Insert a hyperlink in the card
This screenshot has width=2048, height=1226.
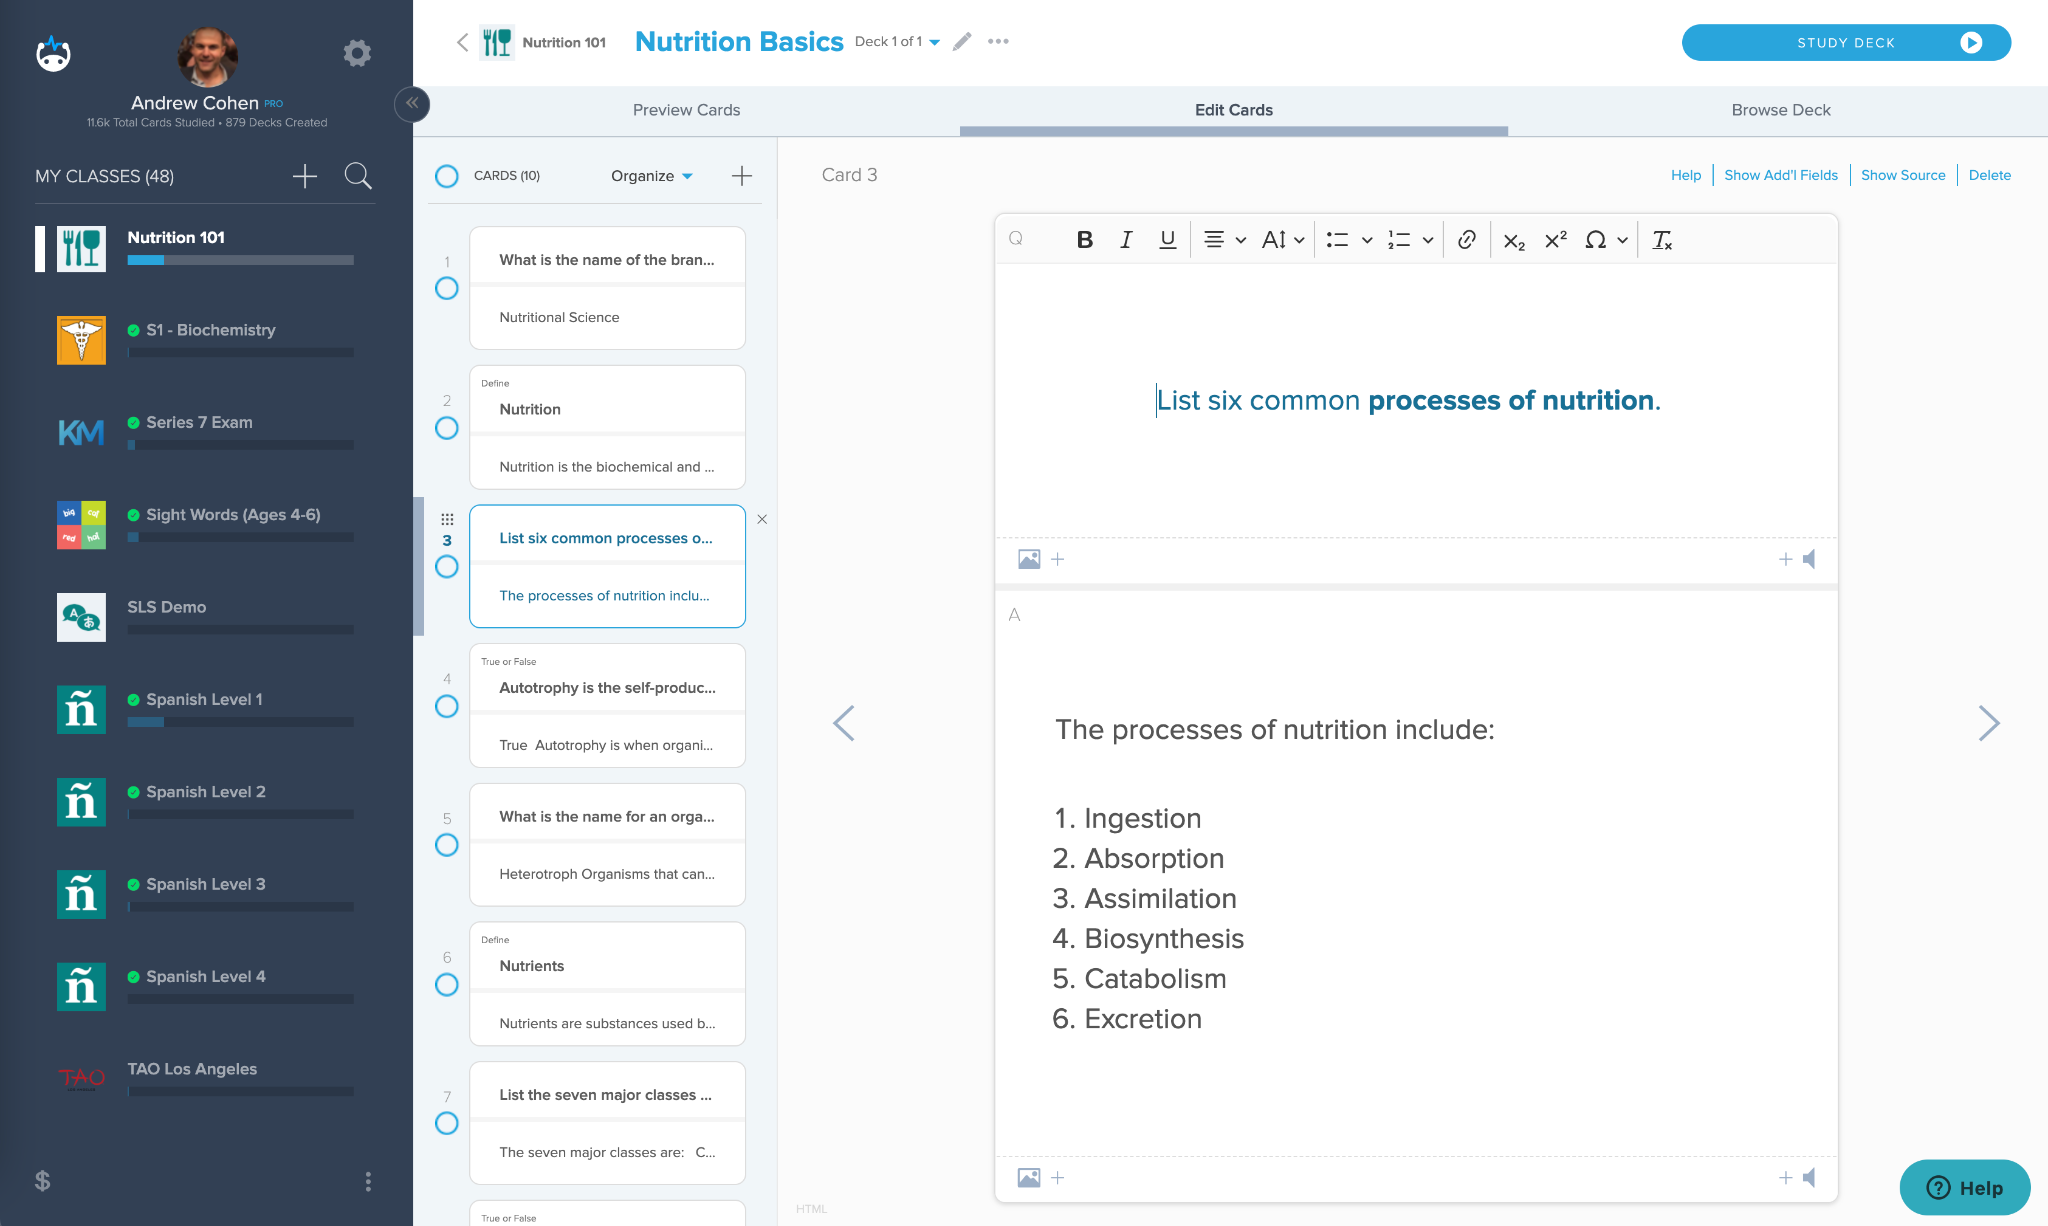[1467, 240]
